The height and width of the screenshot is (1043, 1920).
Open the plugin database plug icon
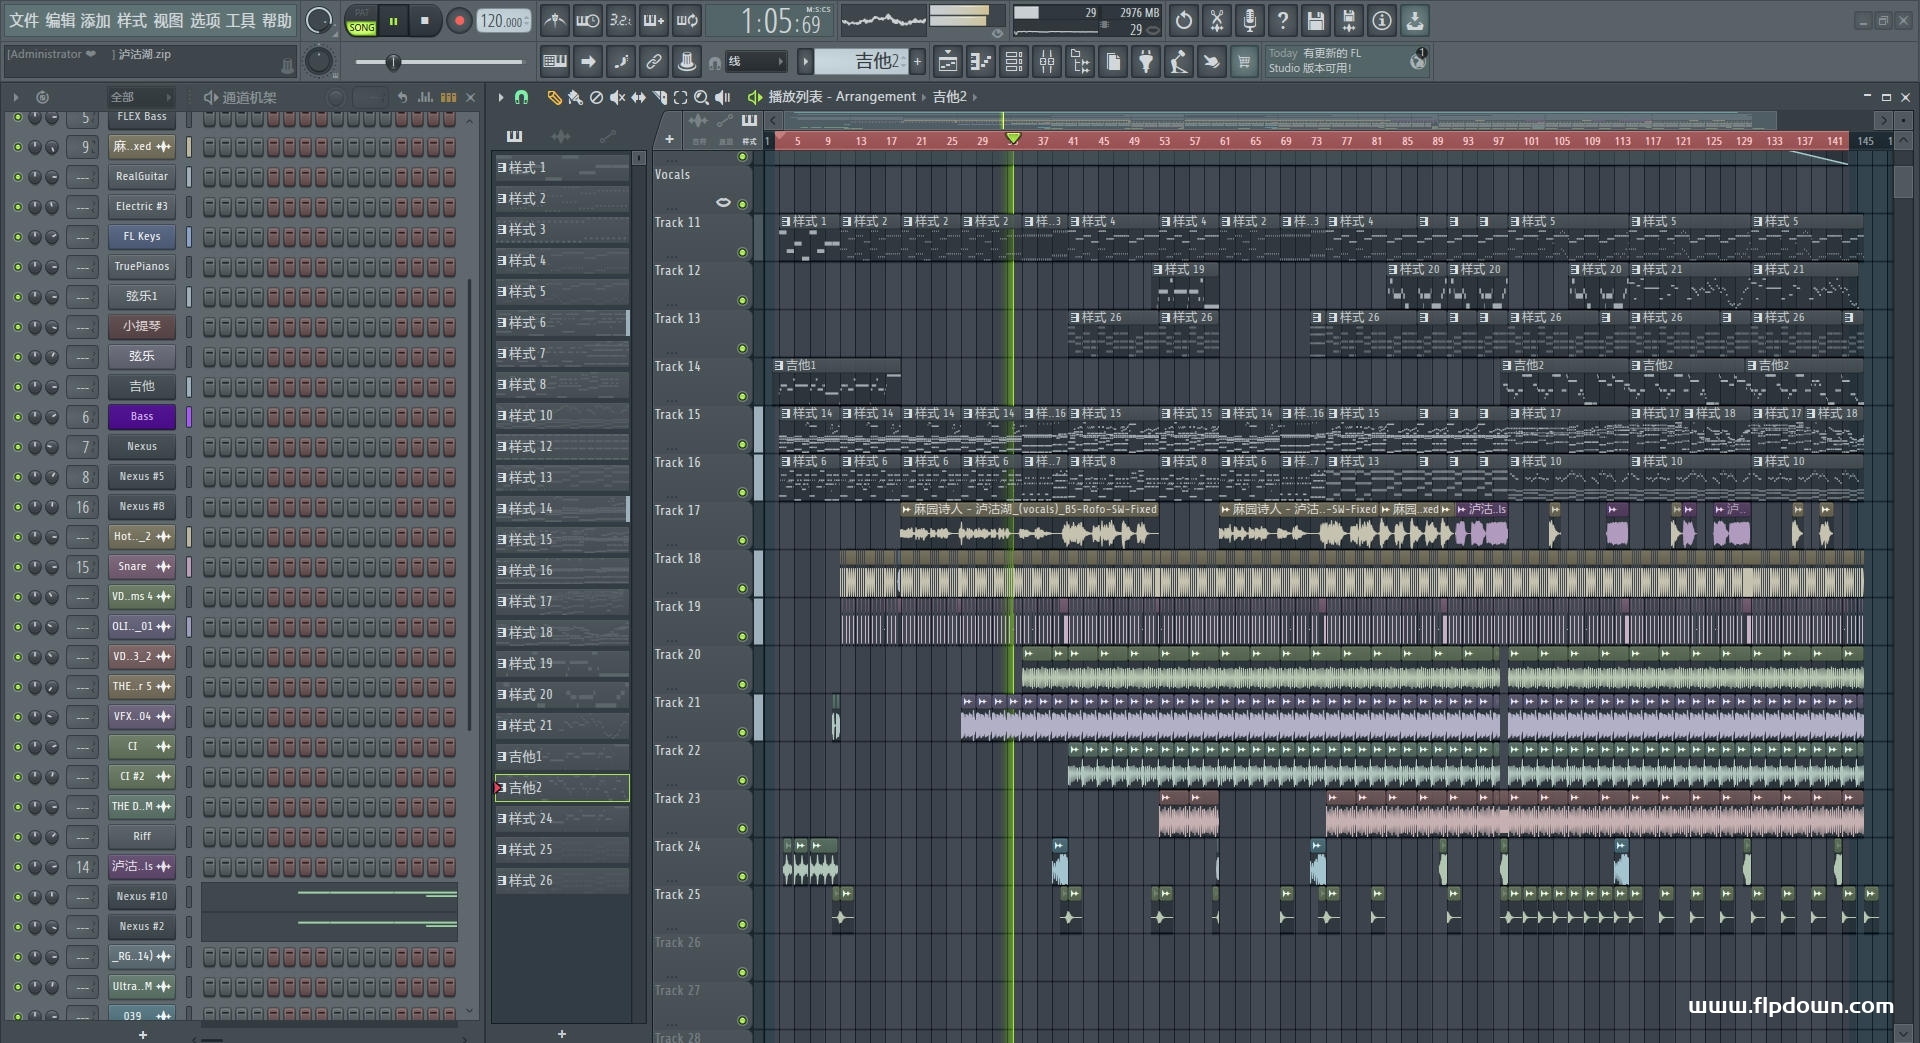coord(1146,62)
